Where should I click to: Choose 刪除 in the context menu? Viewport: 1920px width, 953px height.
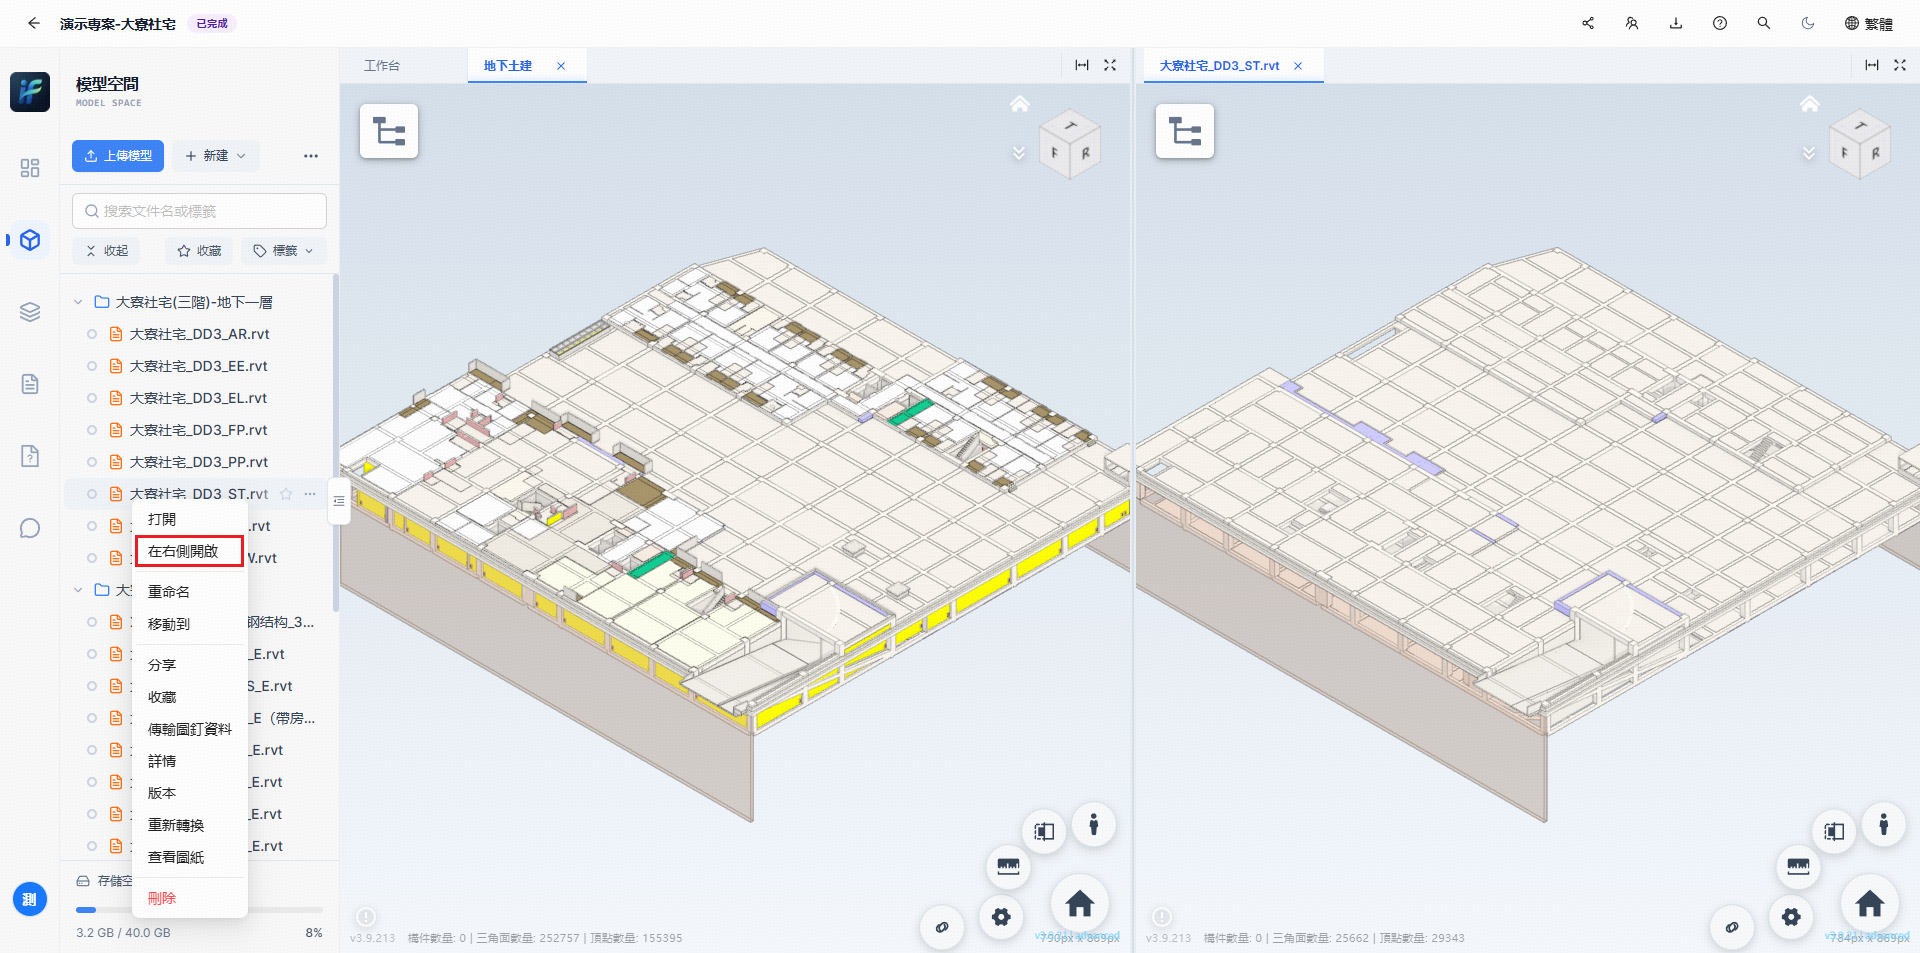pyautogui.click(x=190, y=898)
